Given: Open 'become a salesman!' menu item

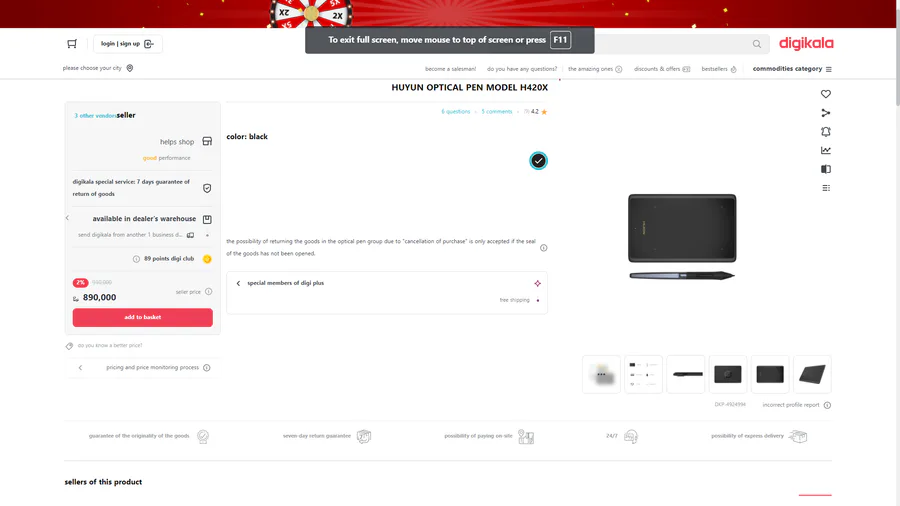Looking at the screenshot, I should [x=451, y=69].
